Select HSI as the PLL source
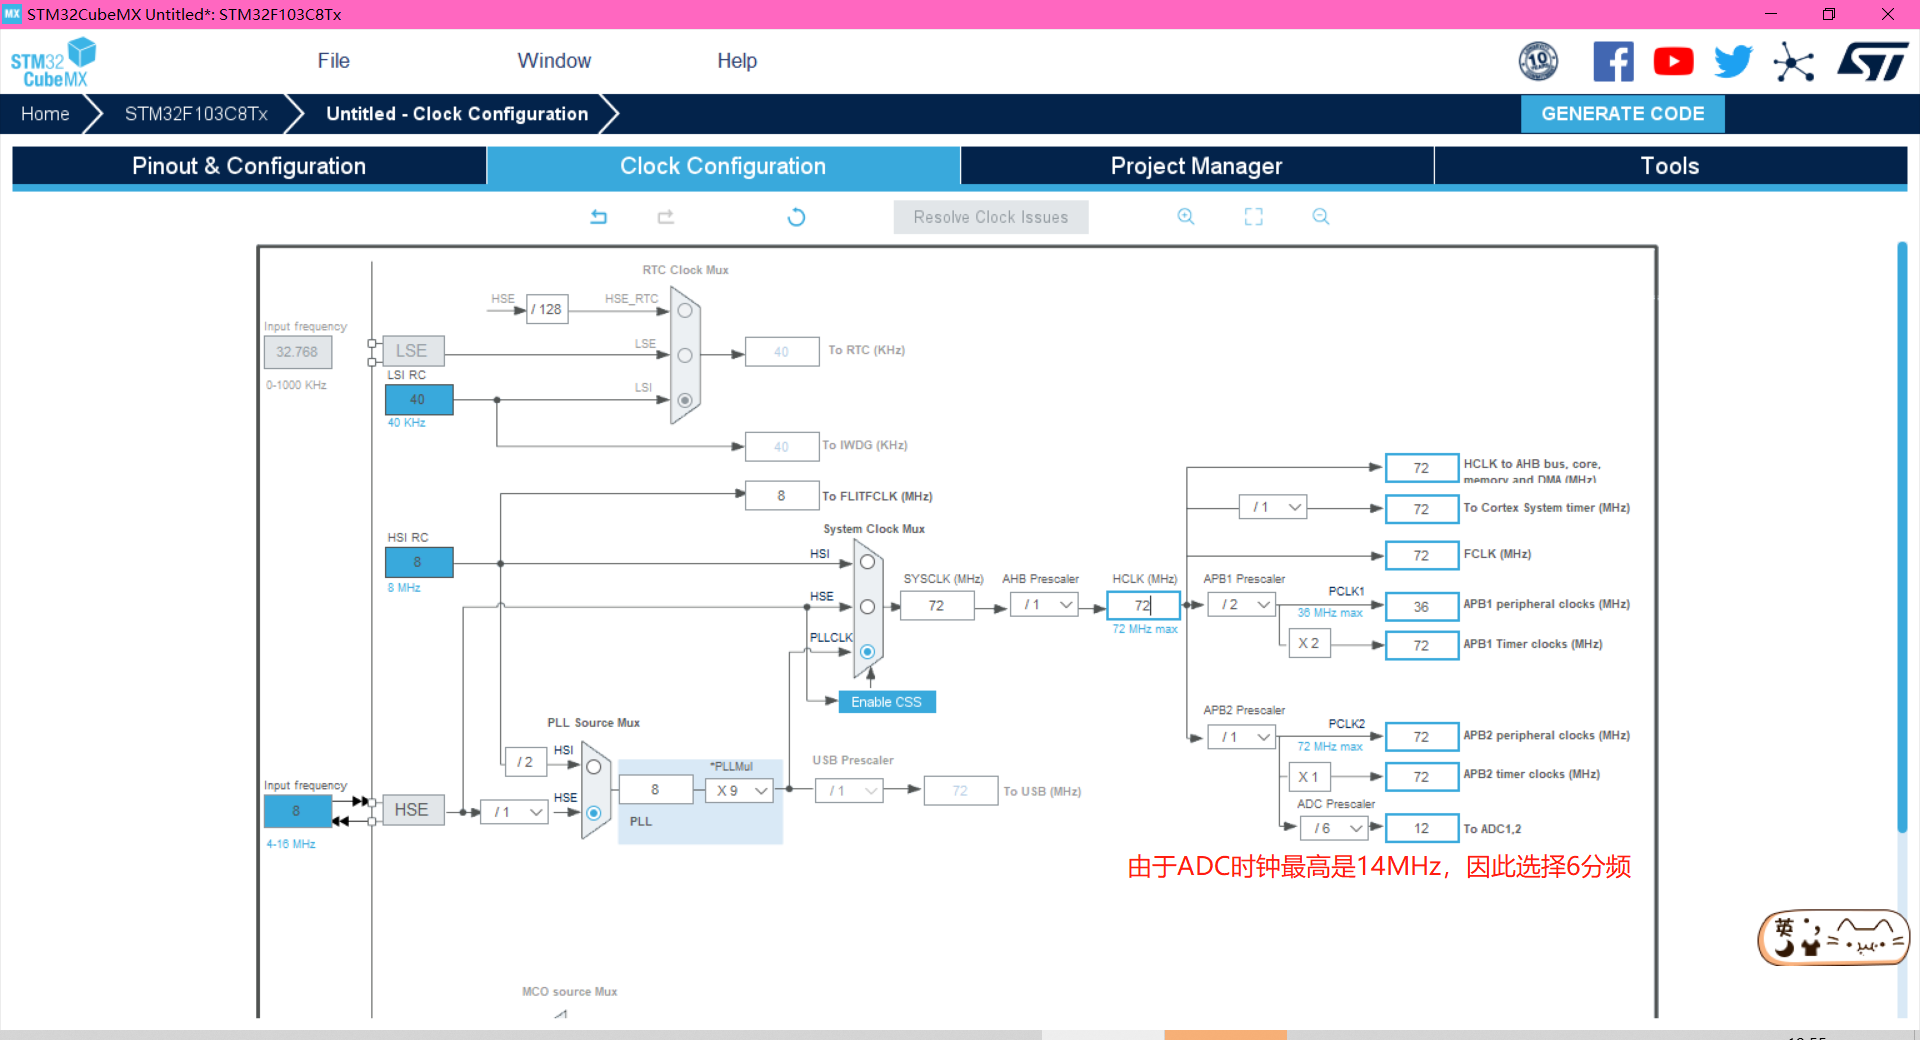This screenshot has height=1040, width=1920. pyautogui.click(x=594, y=767)
